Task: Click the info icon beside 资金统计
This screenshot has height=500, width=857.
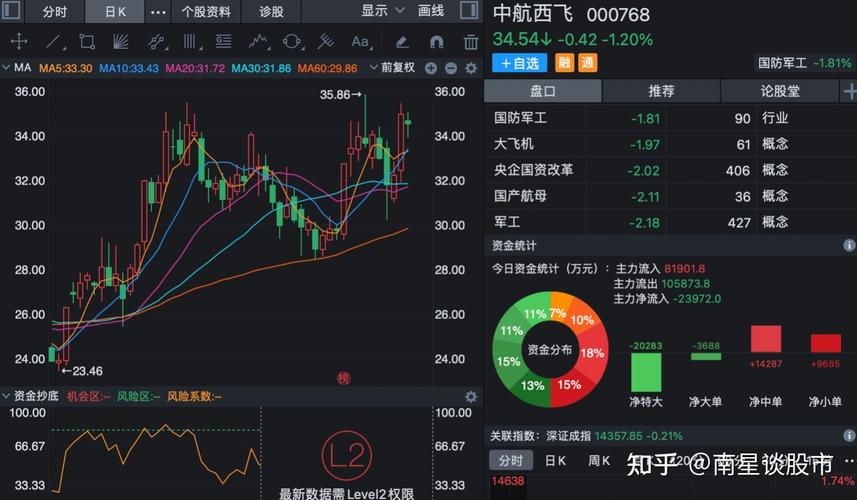Action: [x=849, y=245]
